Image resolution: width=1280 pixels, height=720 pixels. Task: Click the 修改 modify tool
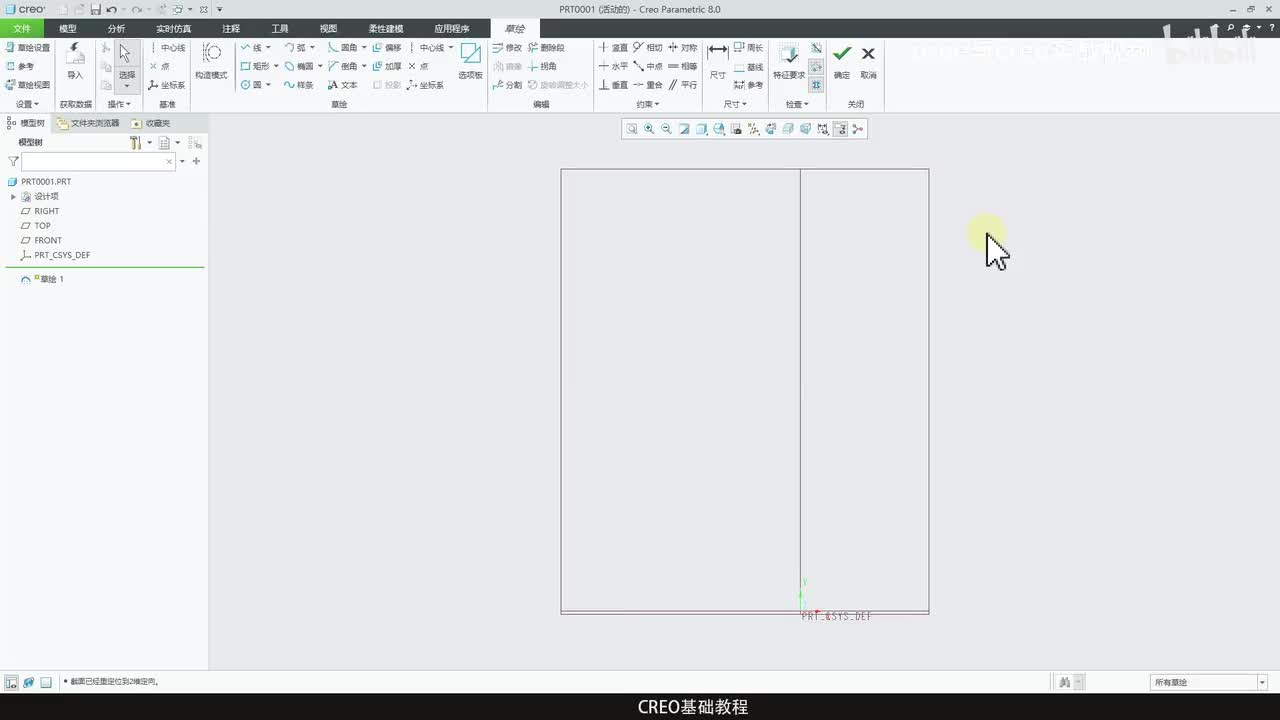(507, 47)
